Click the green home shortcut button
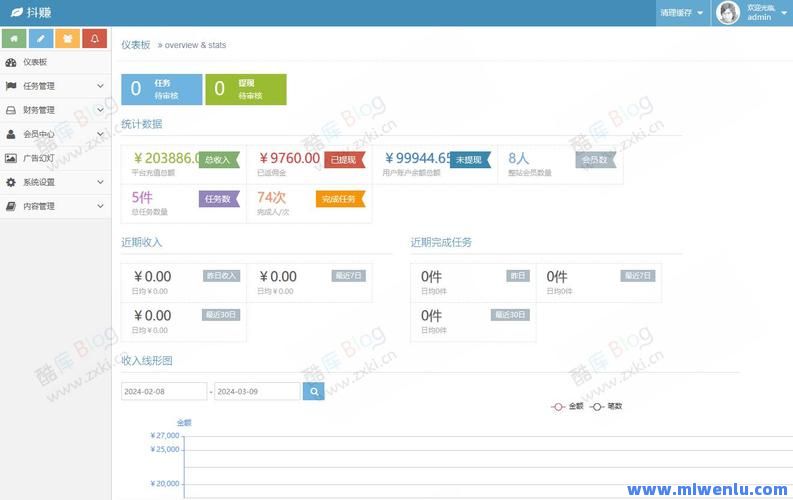Image resolution: width=793 pixels, height=500 pixels. coord(14,38)
